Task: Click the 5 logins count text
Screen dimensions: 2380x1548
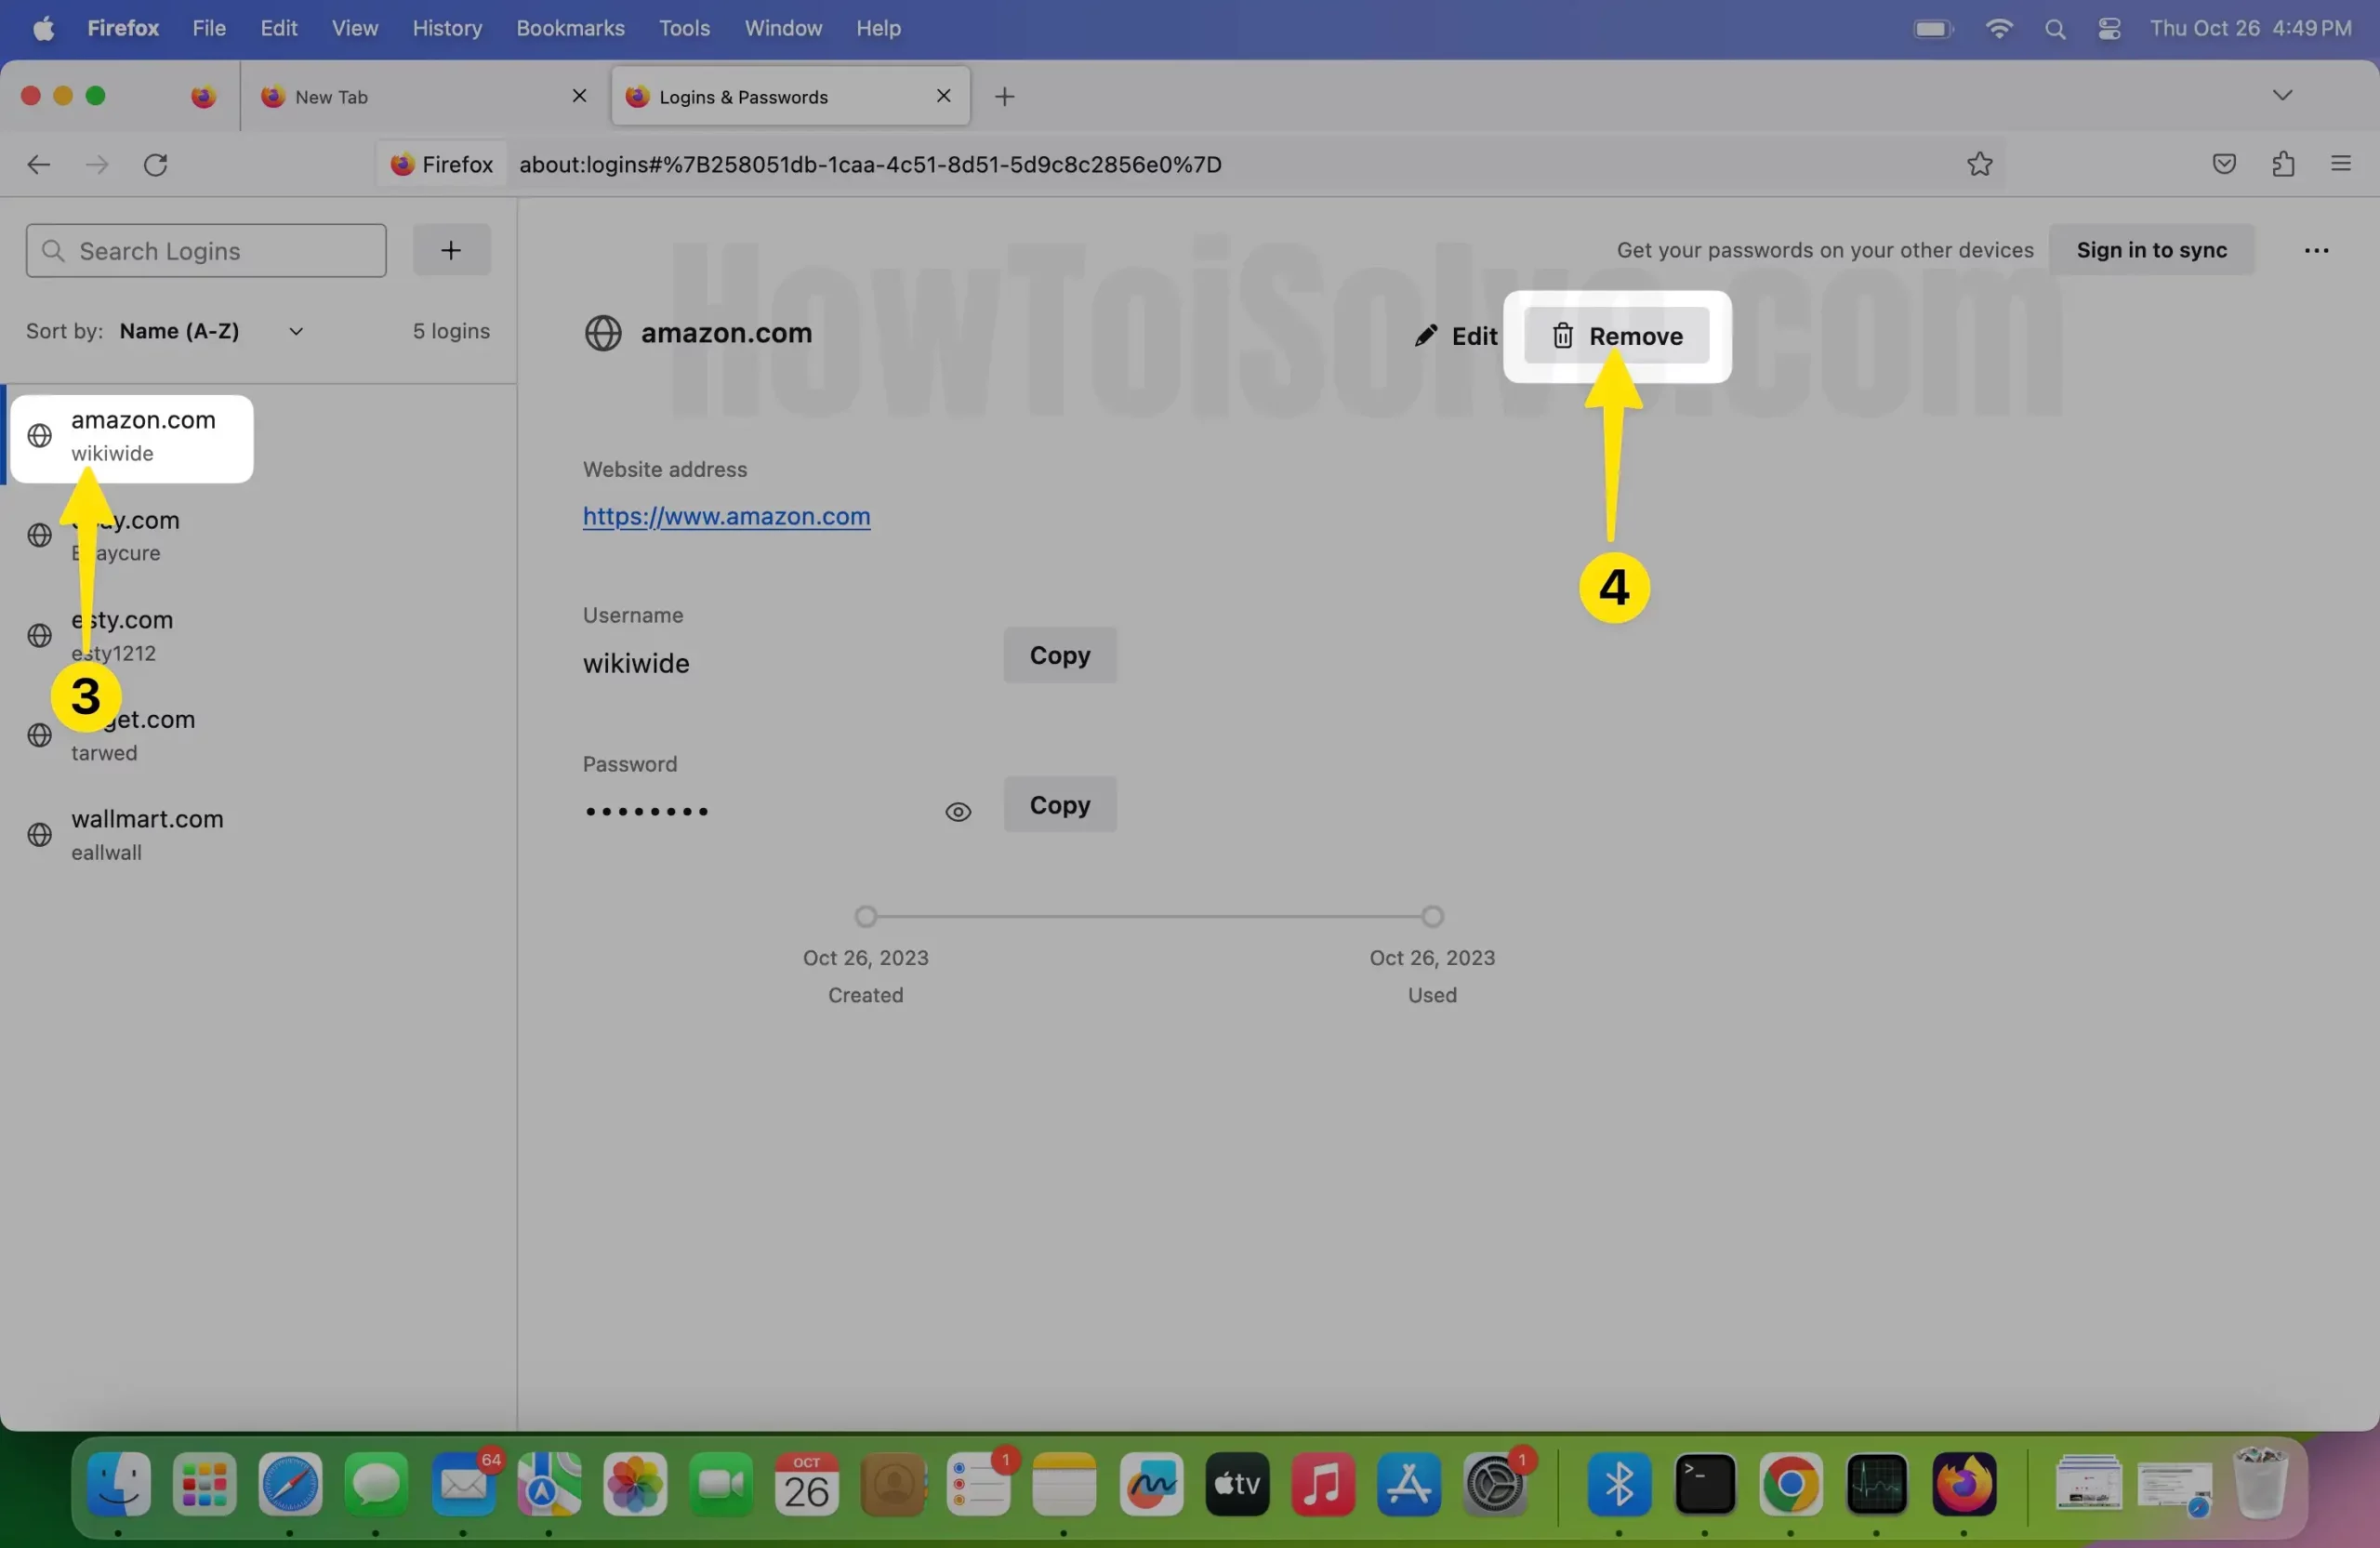Action: point(451,331)
